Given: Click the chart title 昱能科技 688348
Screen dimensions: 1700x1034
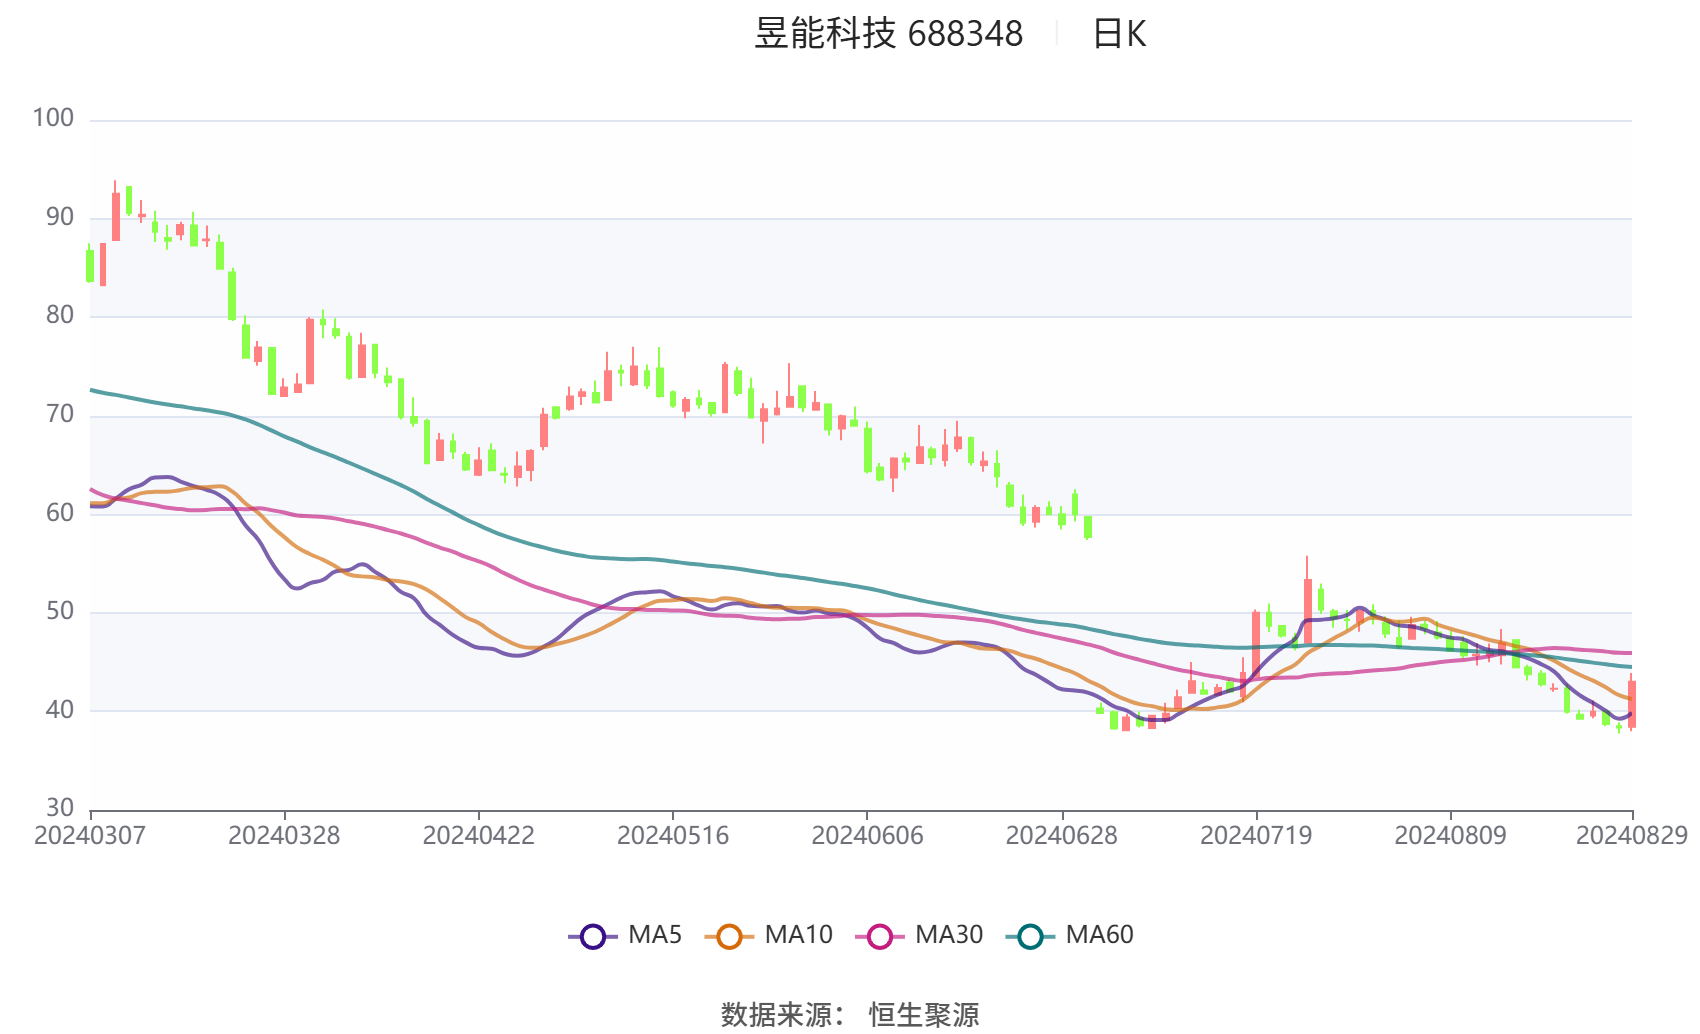Looking at the screenshot, I should coord(889,34).
